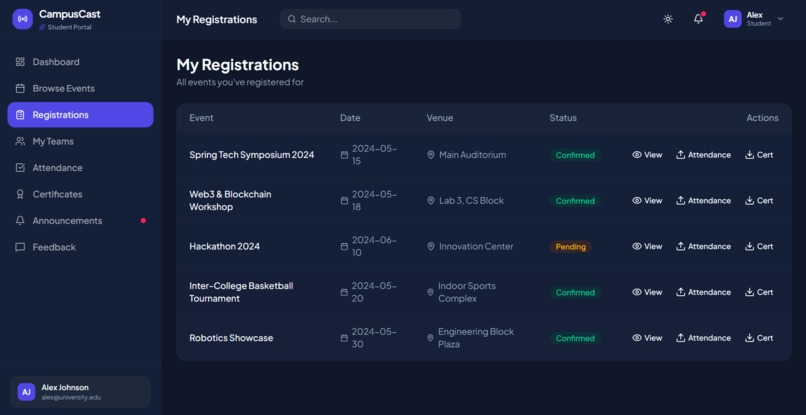Click Confirmed badge for Spring Tech Symposium 2024
This screenshot has width=806, height=415.
tap(575, 155)
